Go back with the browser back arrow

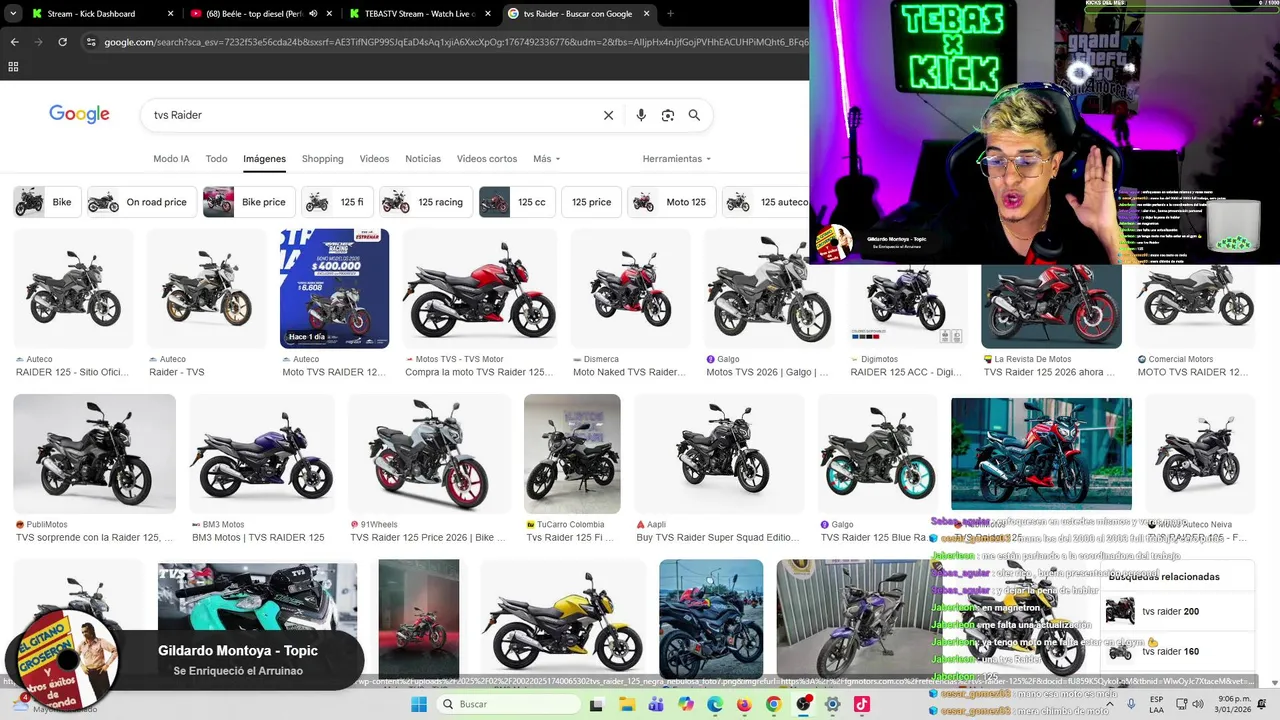(14, 42)
